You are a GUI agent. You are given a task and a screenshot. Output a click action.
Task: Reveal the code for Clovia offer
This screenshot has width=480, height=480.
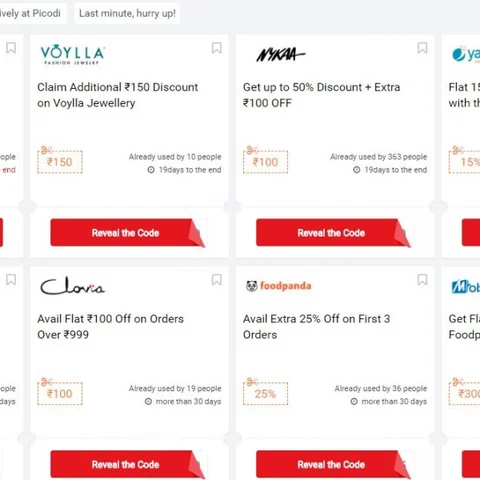(127, 464)
